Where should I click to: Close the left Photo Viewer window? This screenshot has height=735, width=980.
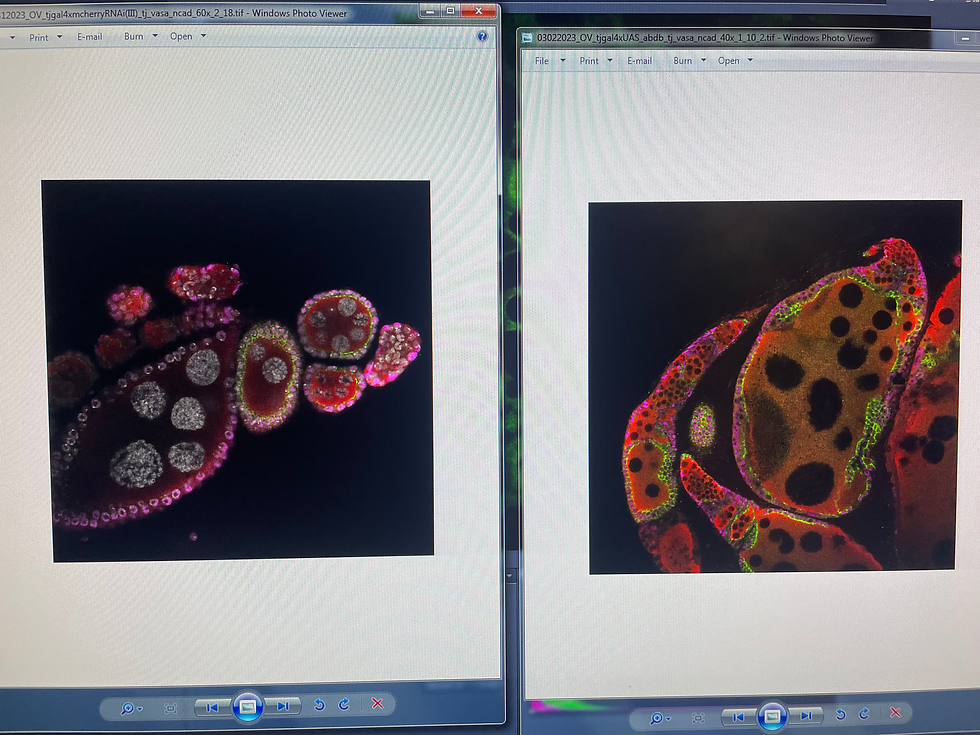click(479, 11)
